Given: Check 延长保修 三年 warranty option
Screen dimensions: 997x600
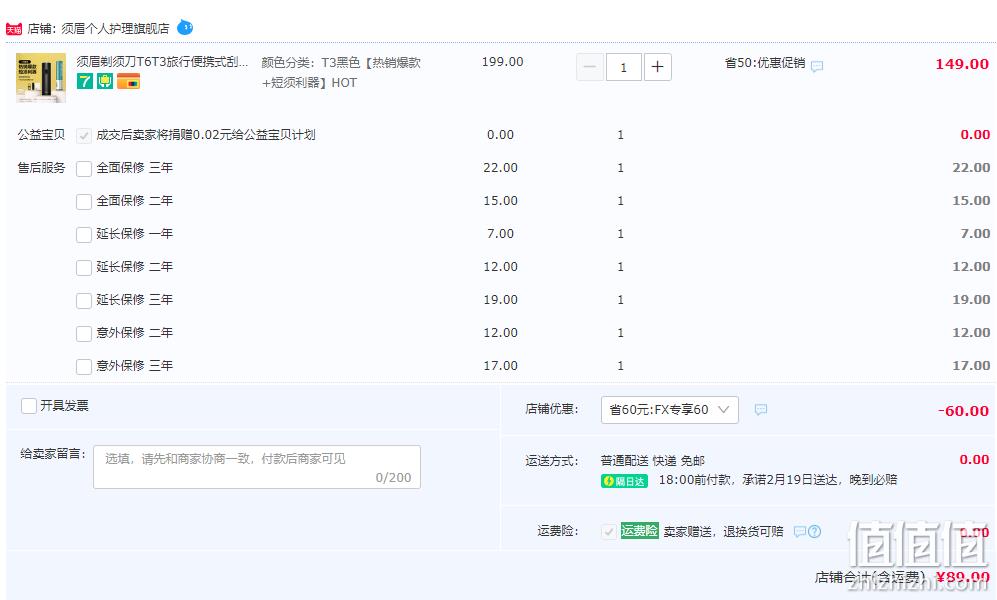Looking at the screenshot, I should tap(84, 301).
